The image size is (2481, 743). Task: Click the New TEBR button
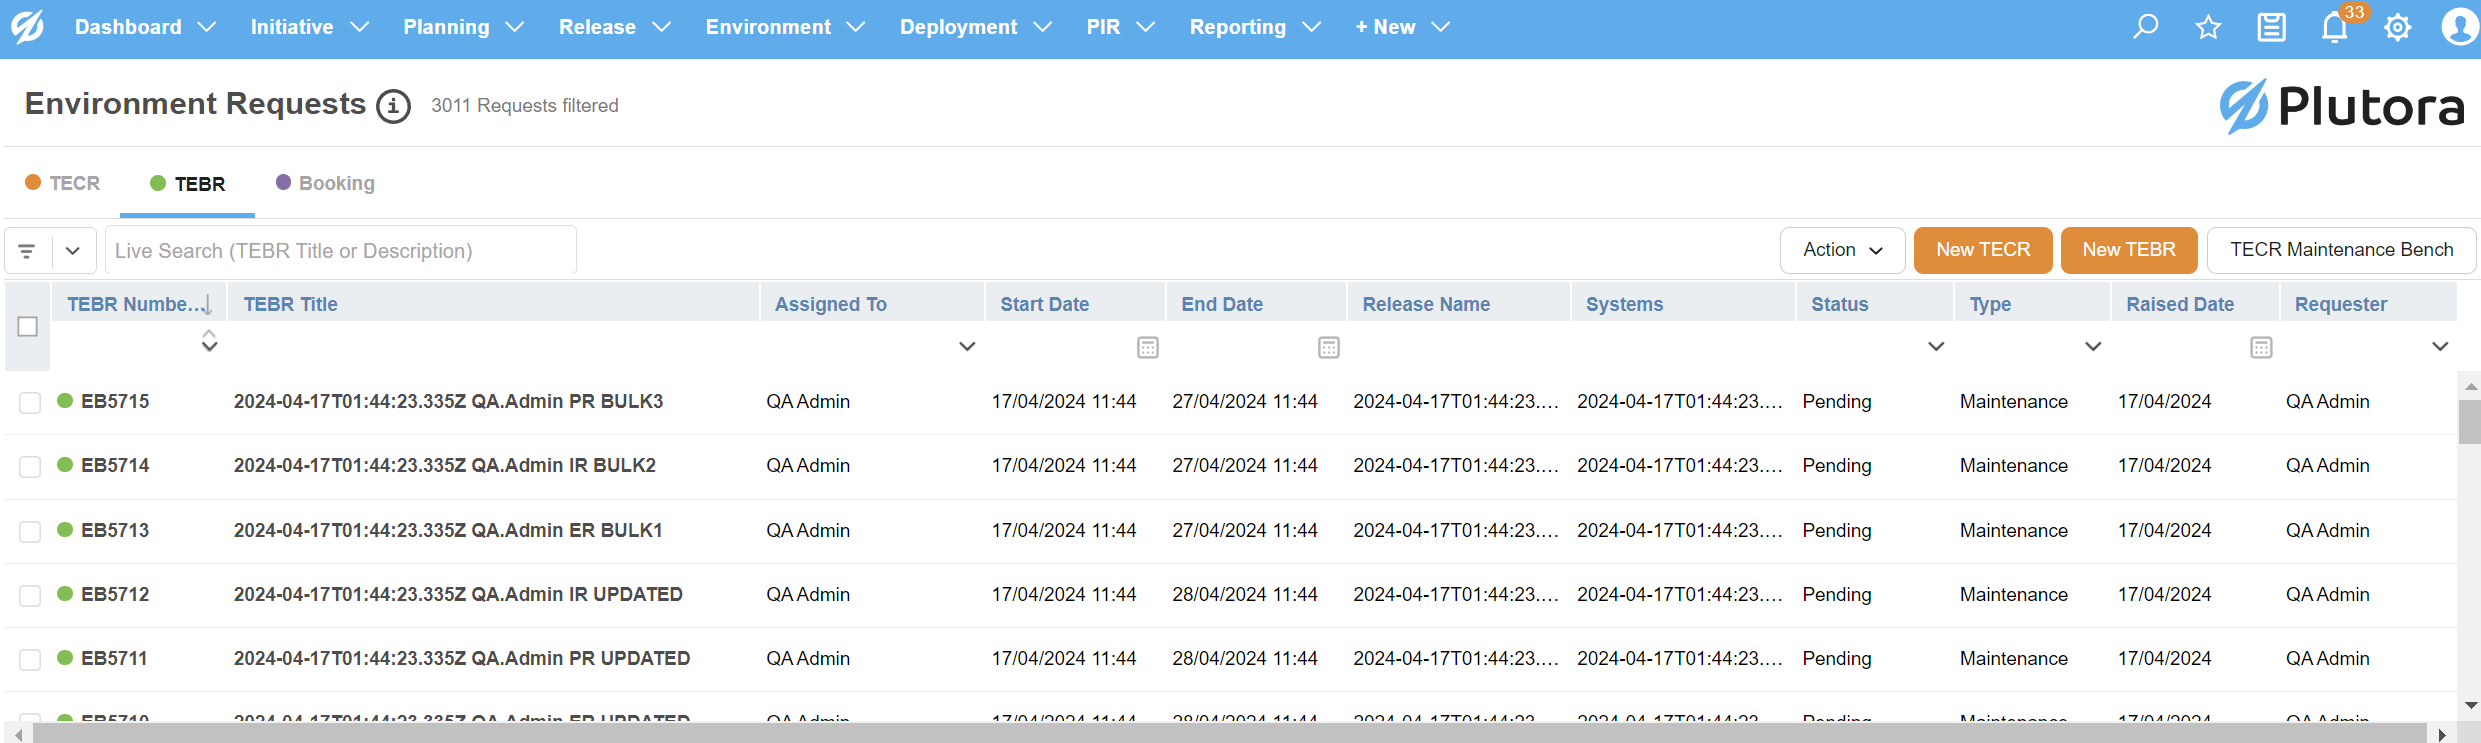point(2128,250)
